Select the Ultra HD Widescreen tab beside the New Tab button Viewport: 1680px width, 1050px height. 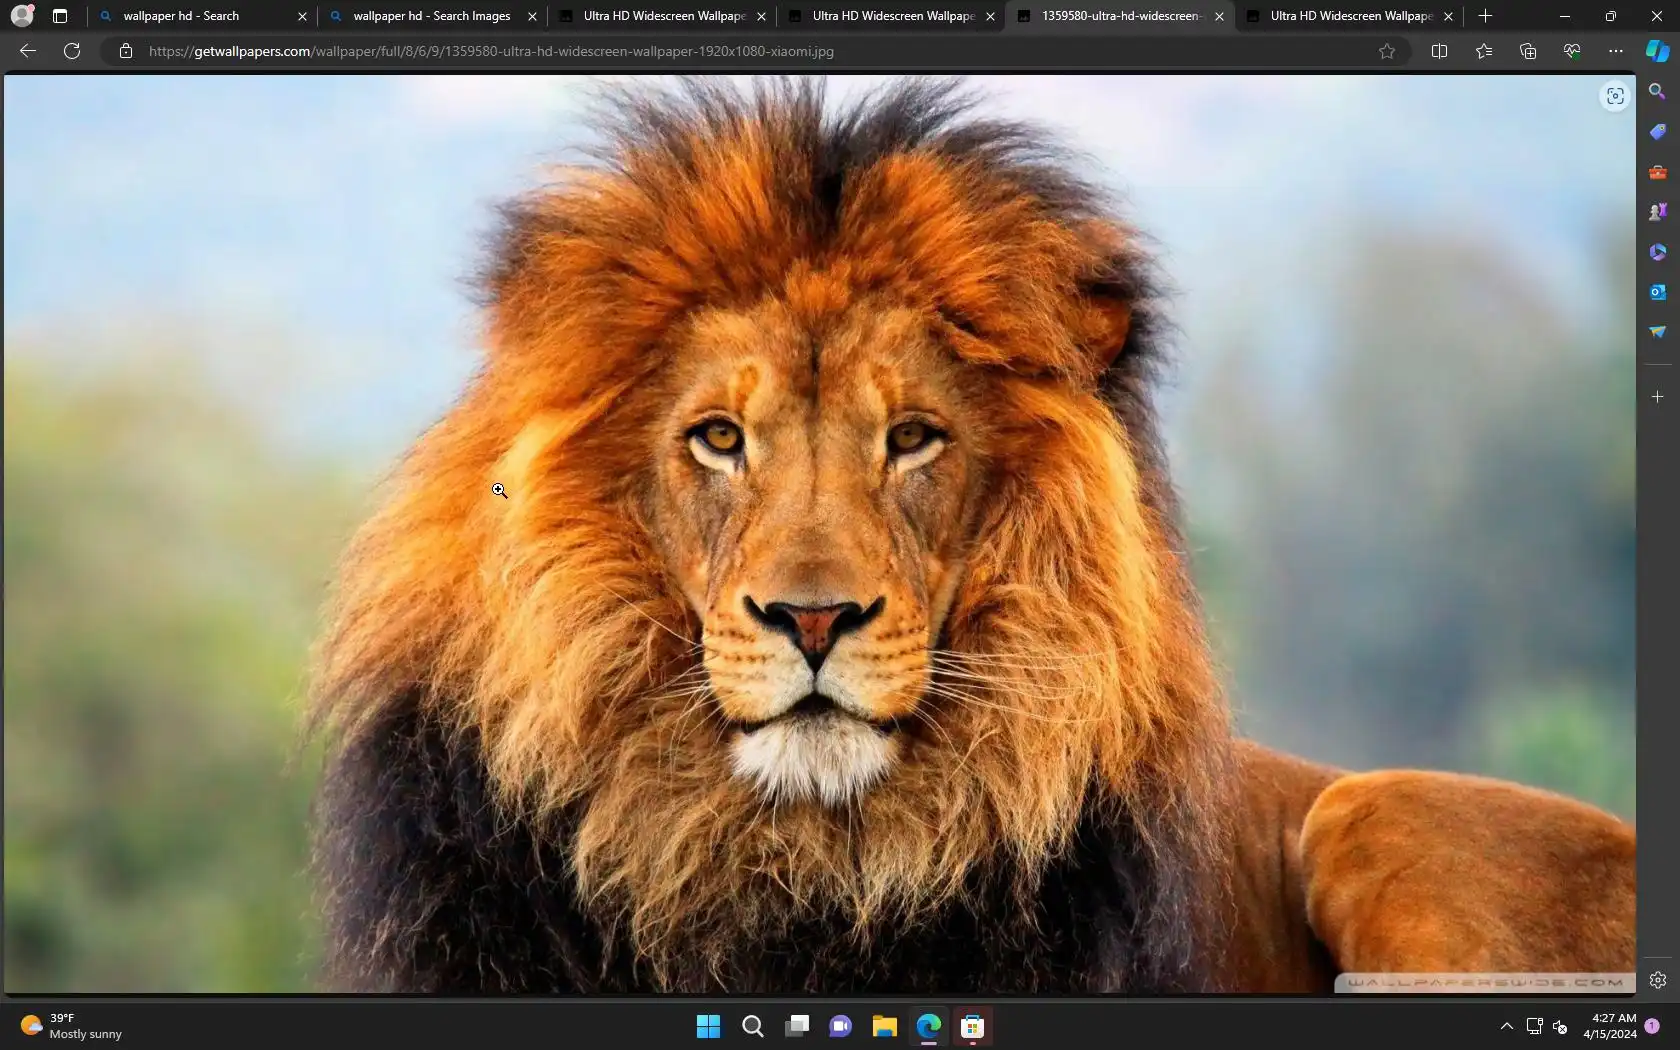(1351, 16)
